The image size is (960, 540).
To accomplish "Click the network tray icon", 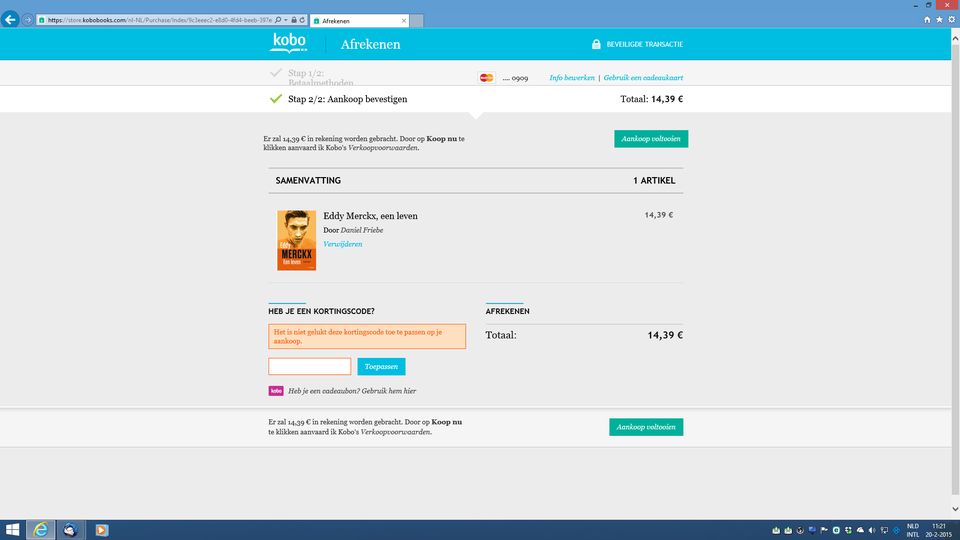I will pyautogui.click(x=884, y=530).
